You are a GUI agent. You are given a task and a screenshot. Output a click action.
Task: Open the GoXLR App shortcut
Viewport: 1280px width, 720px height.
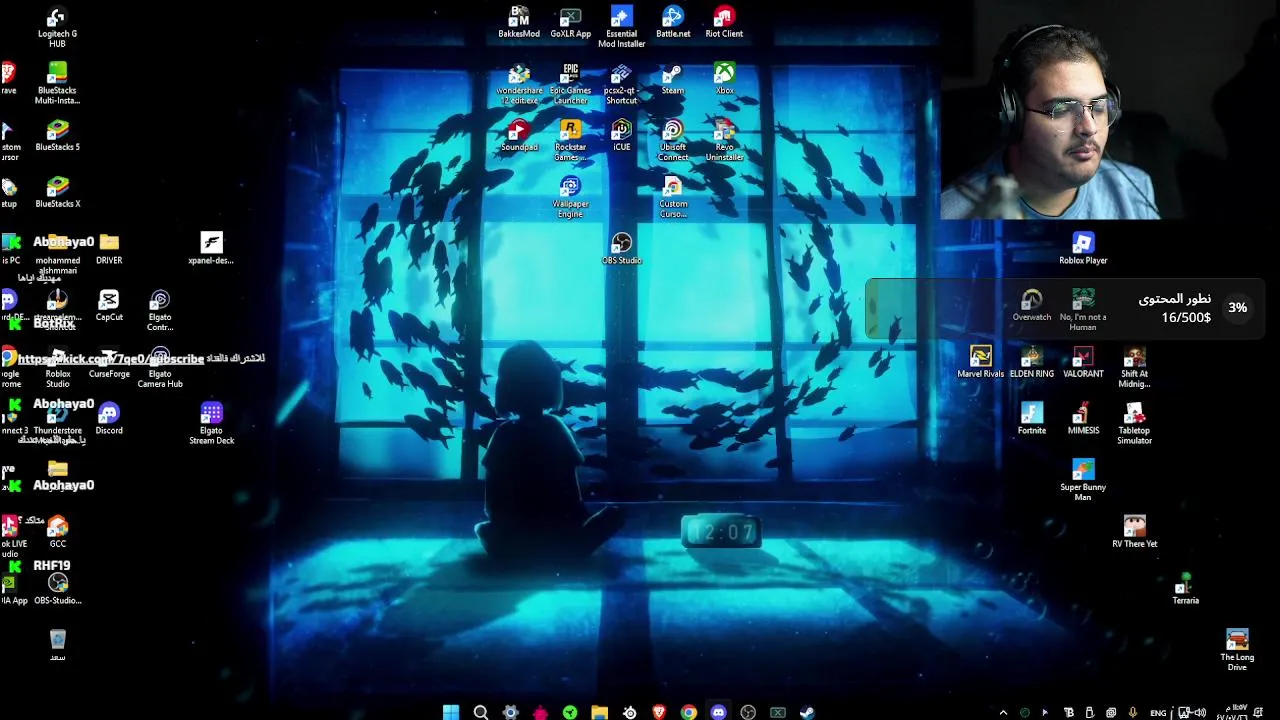tap(570, 22)
